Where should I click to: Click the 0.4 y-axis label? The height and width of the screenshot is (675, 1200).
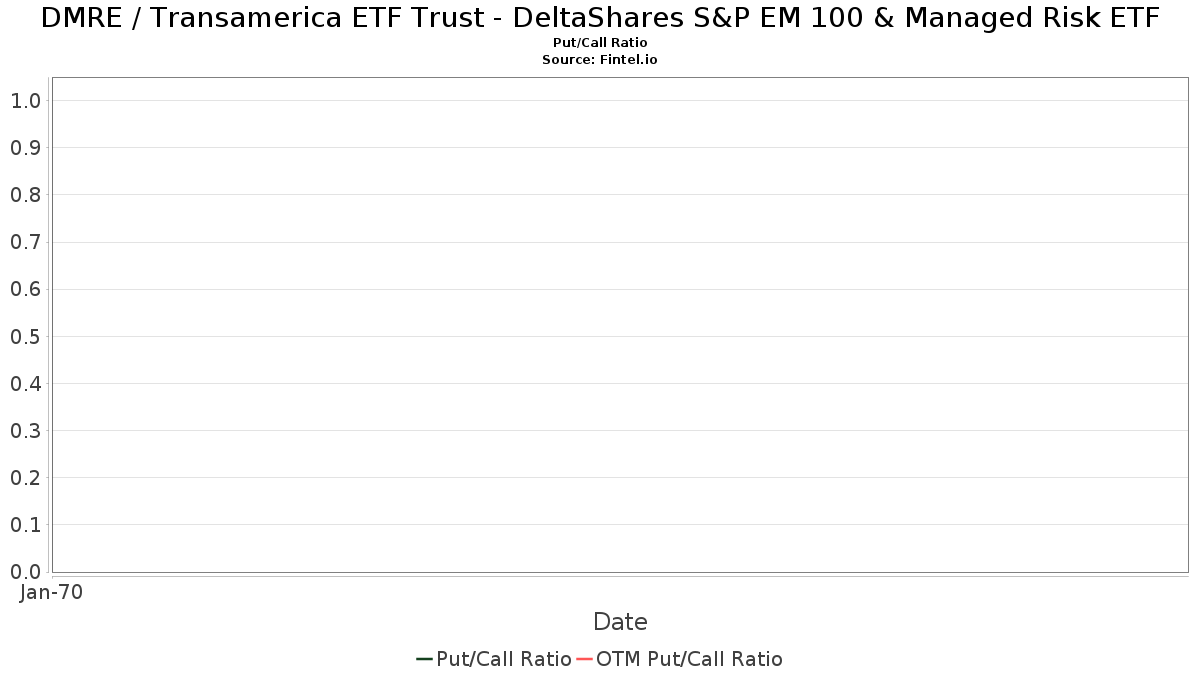[x=25, y=384]
